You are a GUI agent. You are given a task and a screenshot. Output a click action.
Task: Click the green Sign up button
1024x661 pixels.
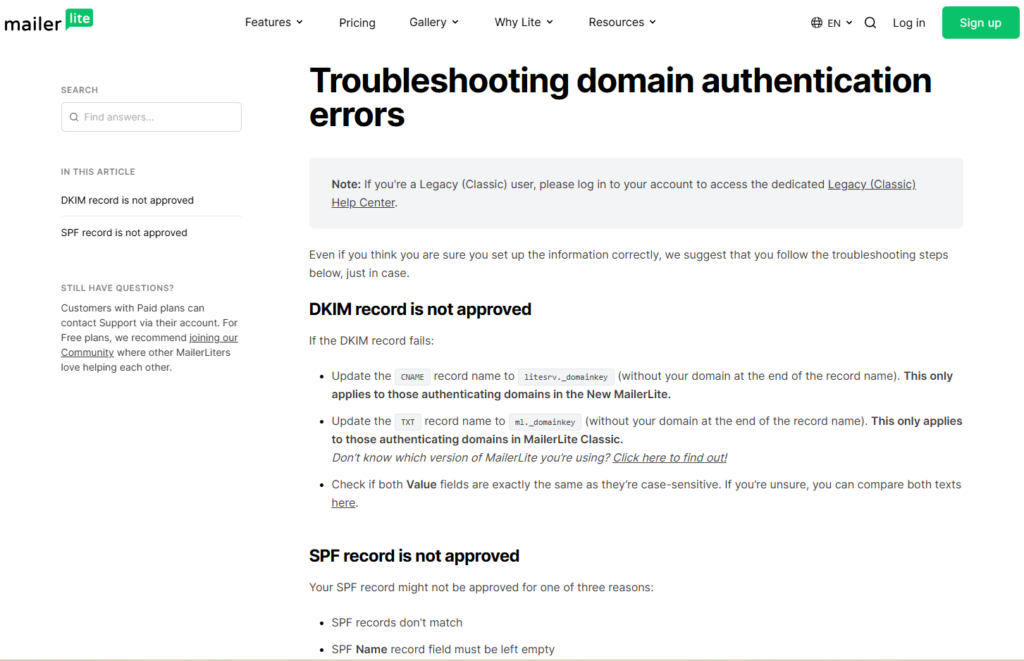(x=980, y=23)
